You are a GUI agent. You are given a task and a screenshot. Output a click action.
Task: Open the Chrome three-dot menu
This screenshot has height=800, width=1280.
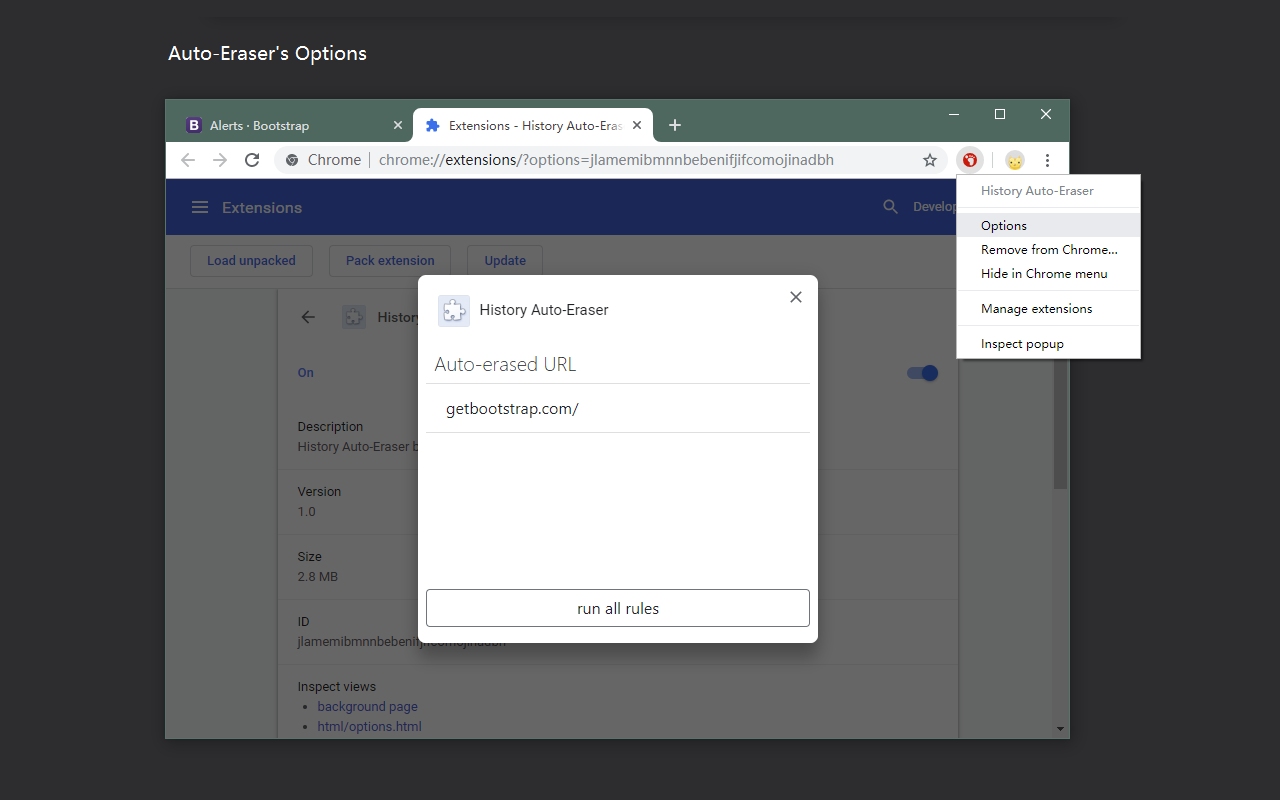click(1047, 160)
